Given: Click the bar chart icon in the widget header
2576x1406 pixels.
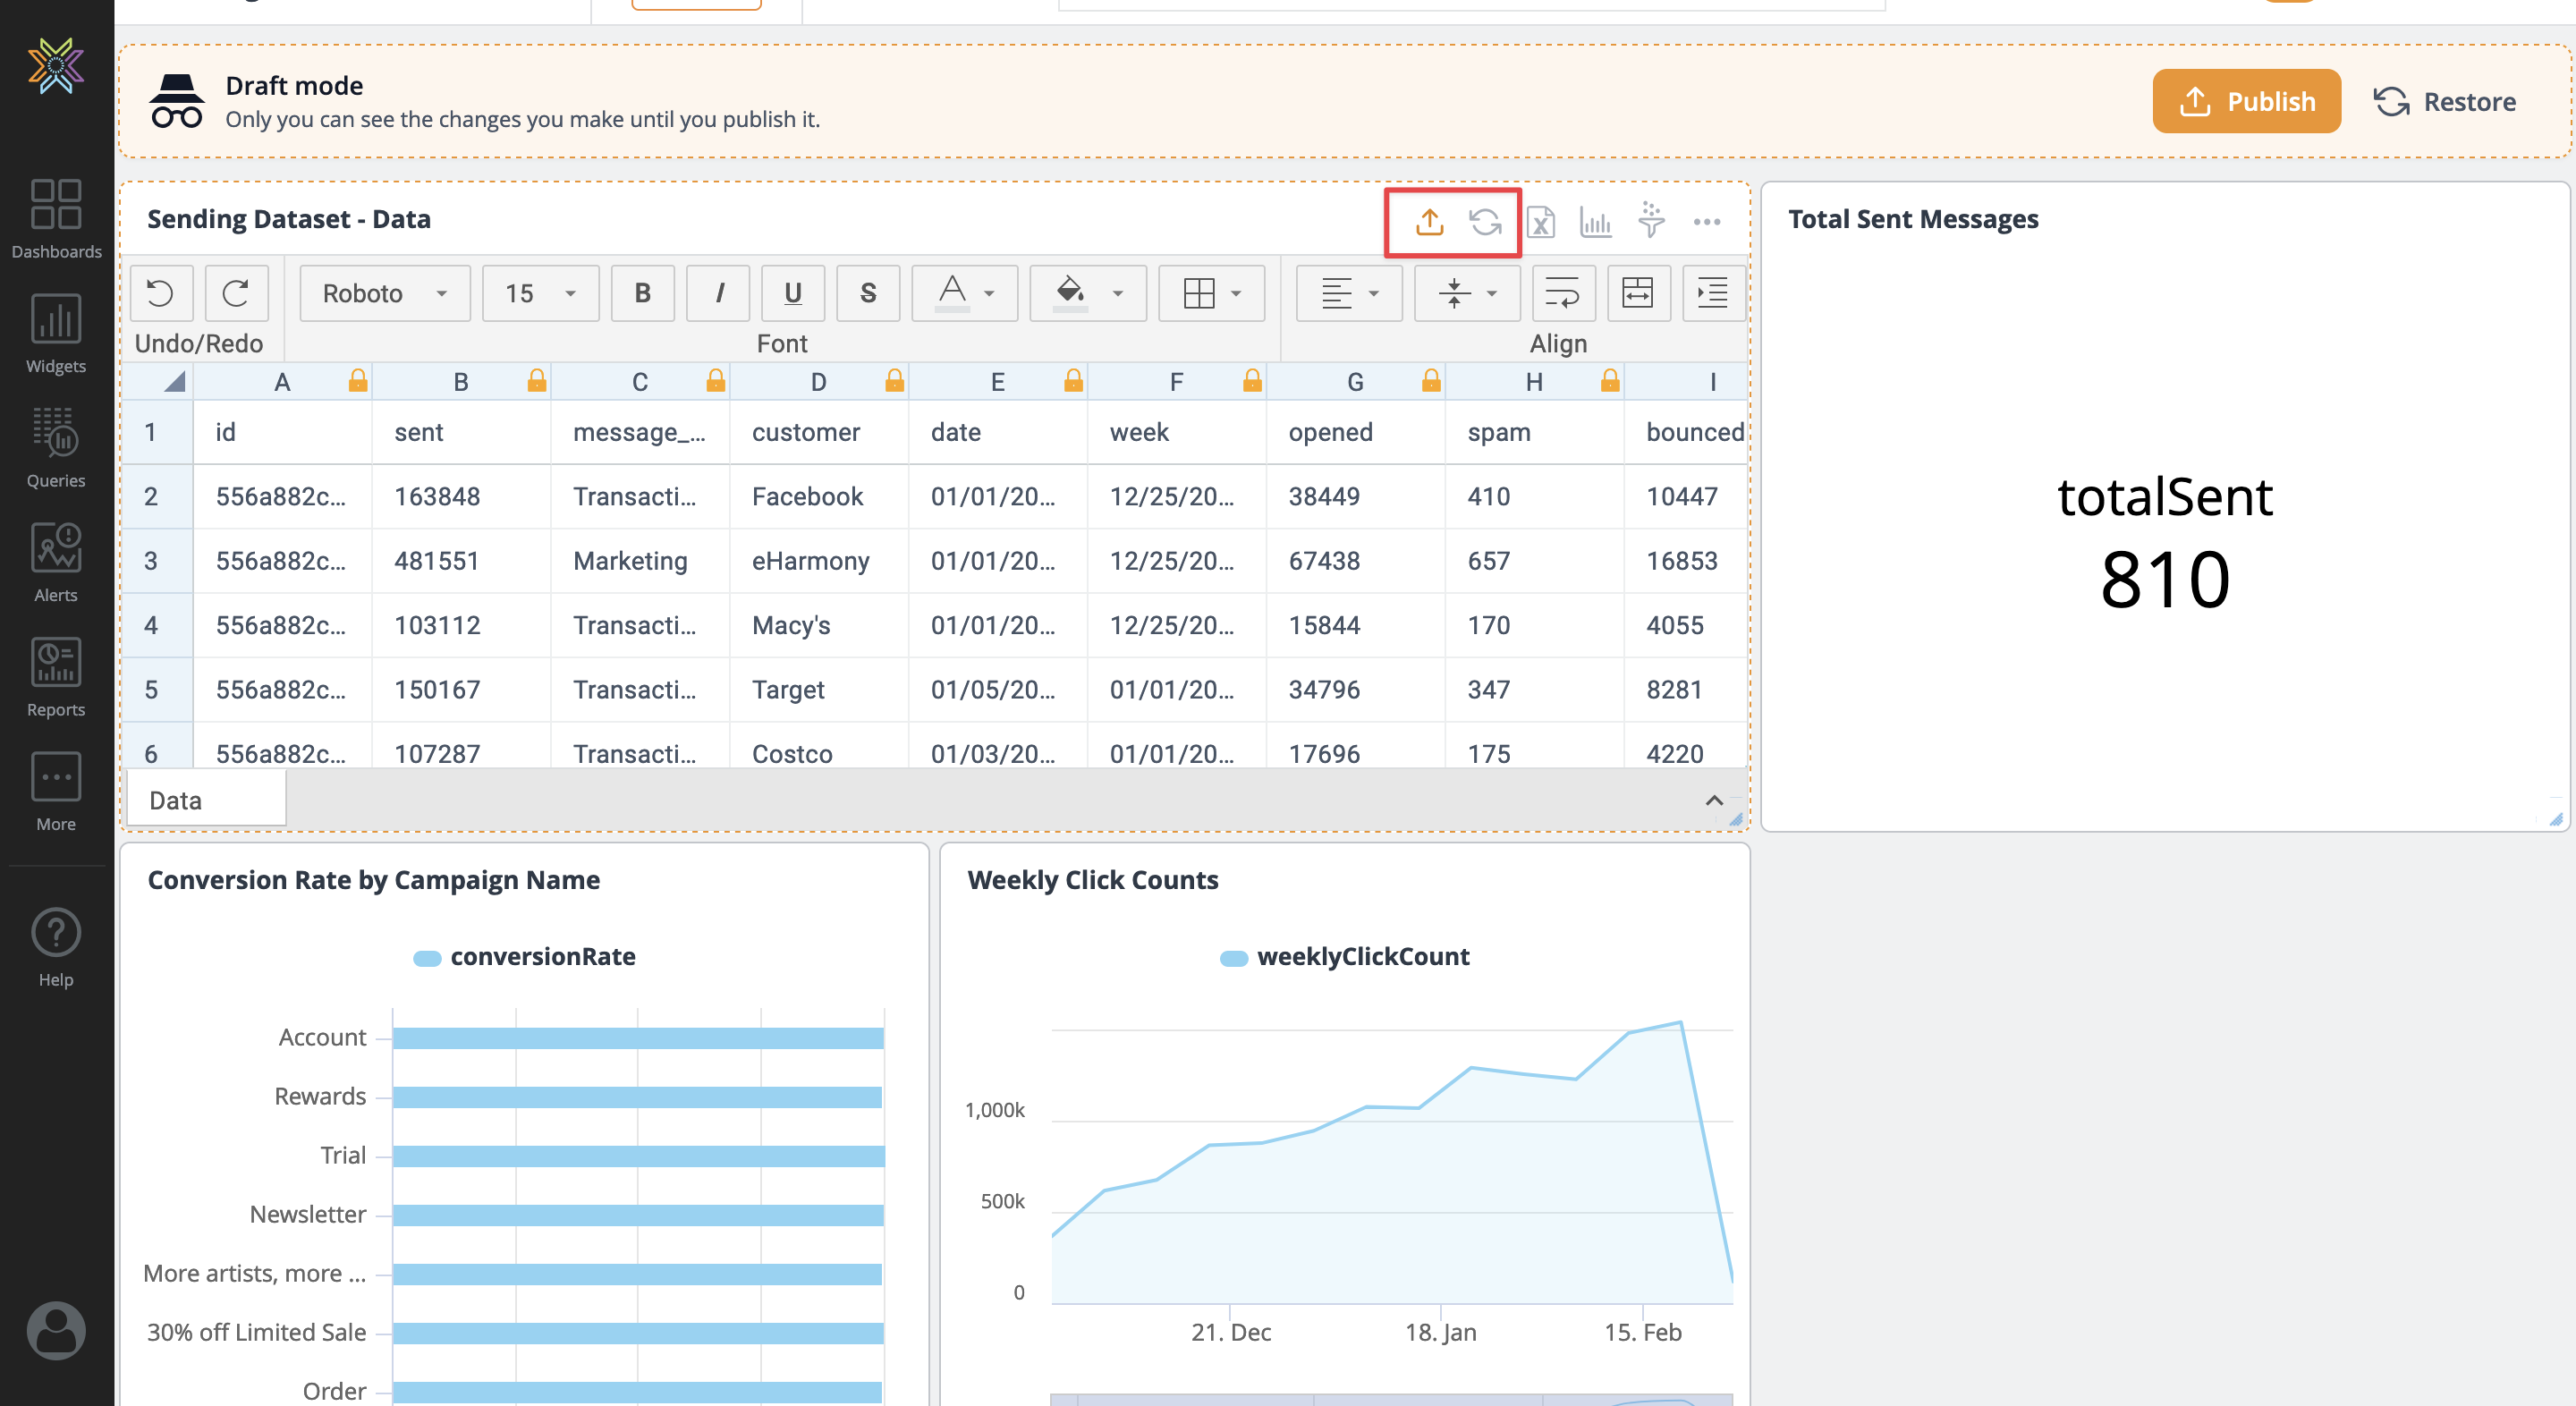Looking at the screenshot, I should [1596, 222].
